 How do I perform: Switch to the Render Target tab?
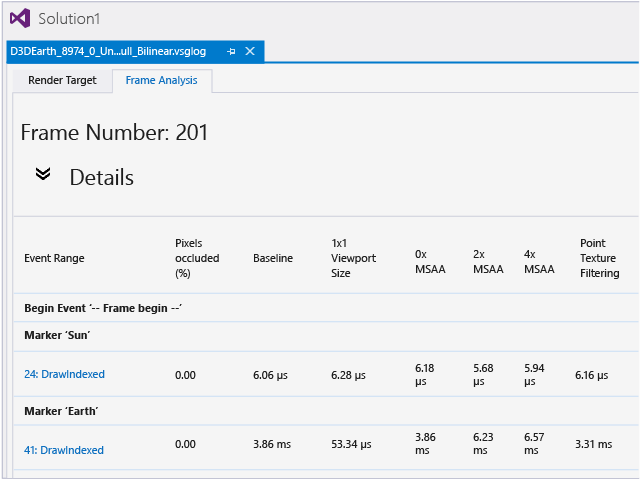click(x=62, y=80)
